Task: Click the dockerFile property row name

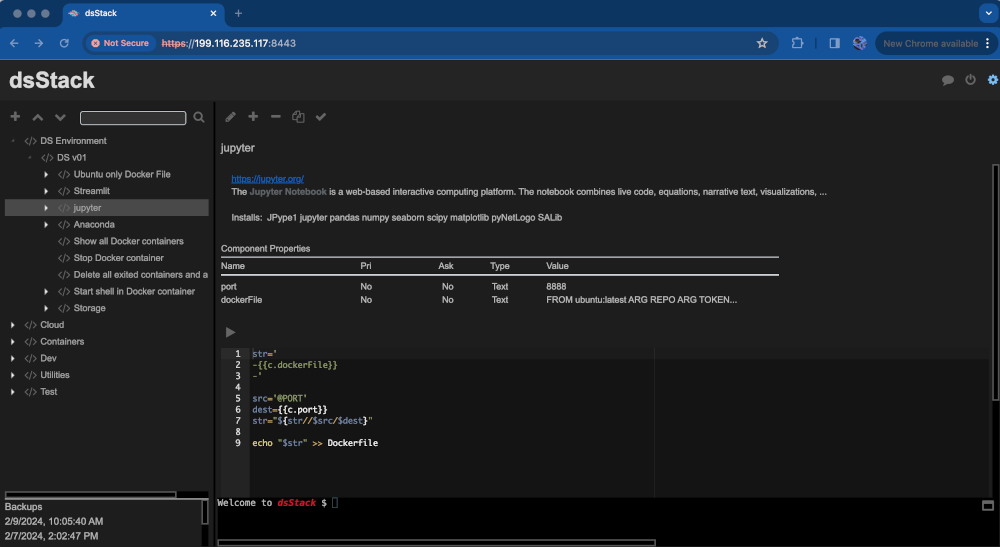Action: click(x=241, y=300)
